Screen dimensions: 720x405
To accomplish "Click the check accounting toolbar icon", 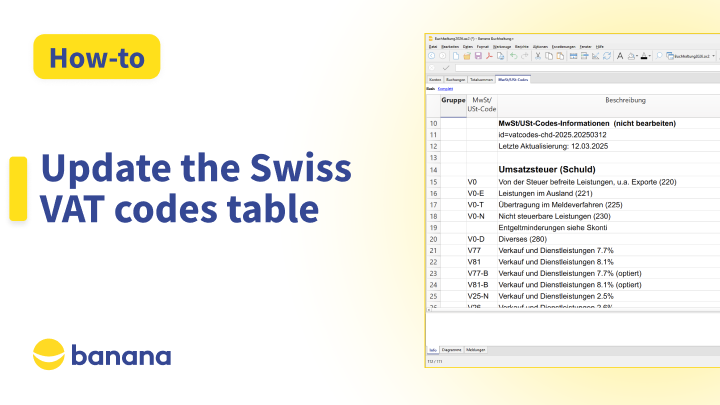I will point(596,56).
